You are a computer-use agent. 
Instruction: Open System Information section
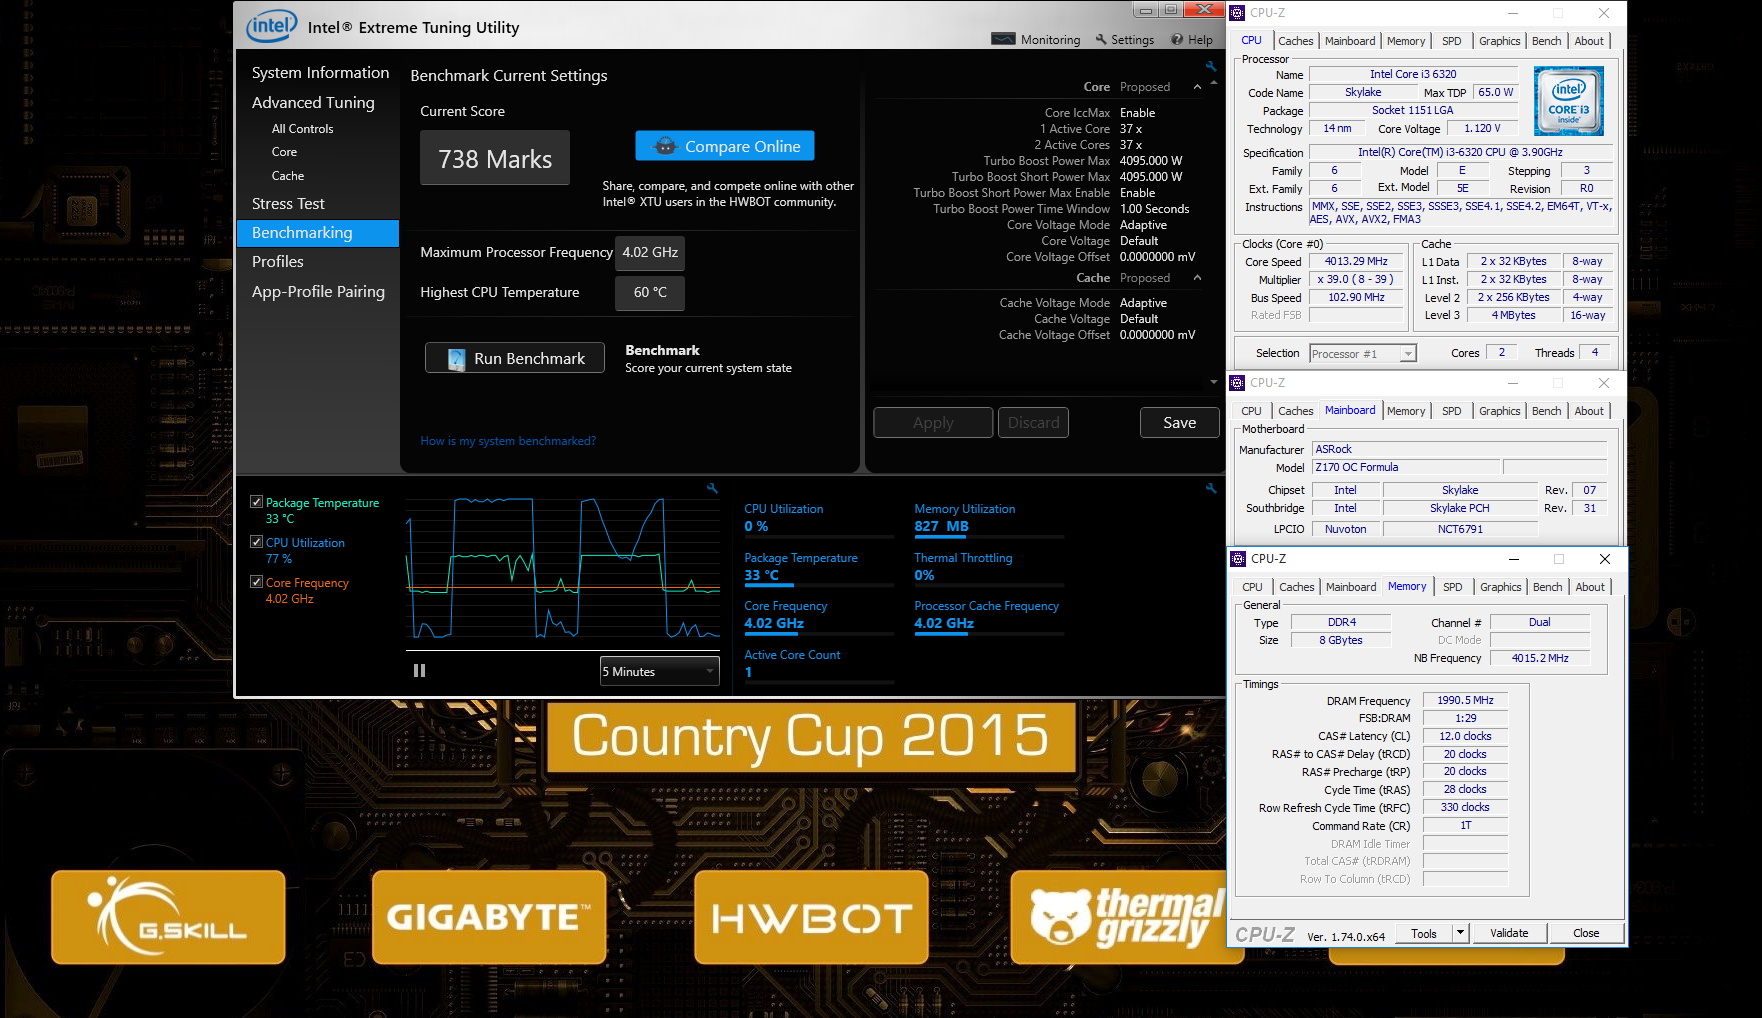click(320, 73)
